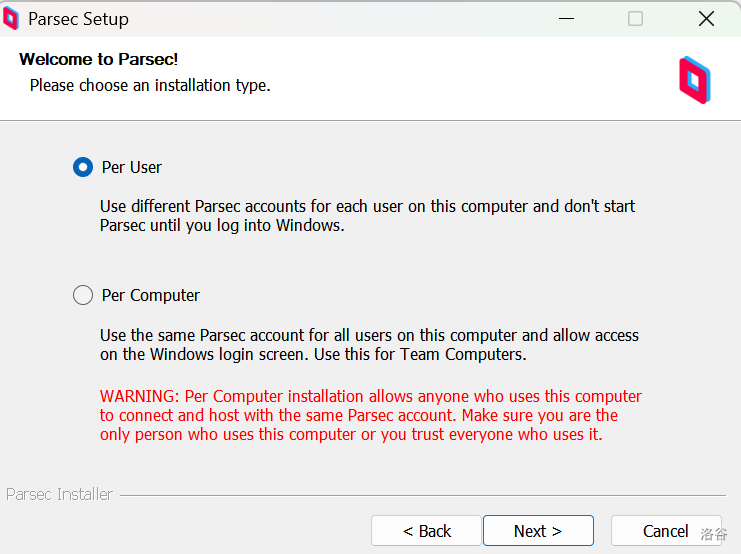Click the "Welcome to Parsec!" heading
Image resolution: width=741 pixels, height=554 pixels.
[x=98, y=60]
